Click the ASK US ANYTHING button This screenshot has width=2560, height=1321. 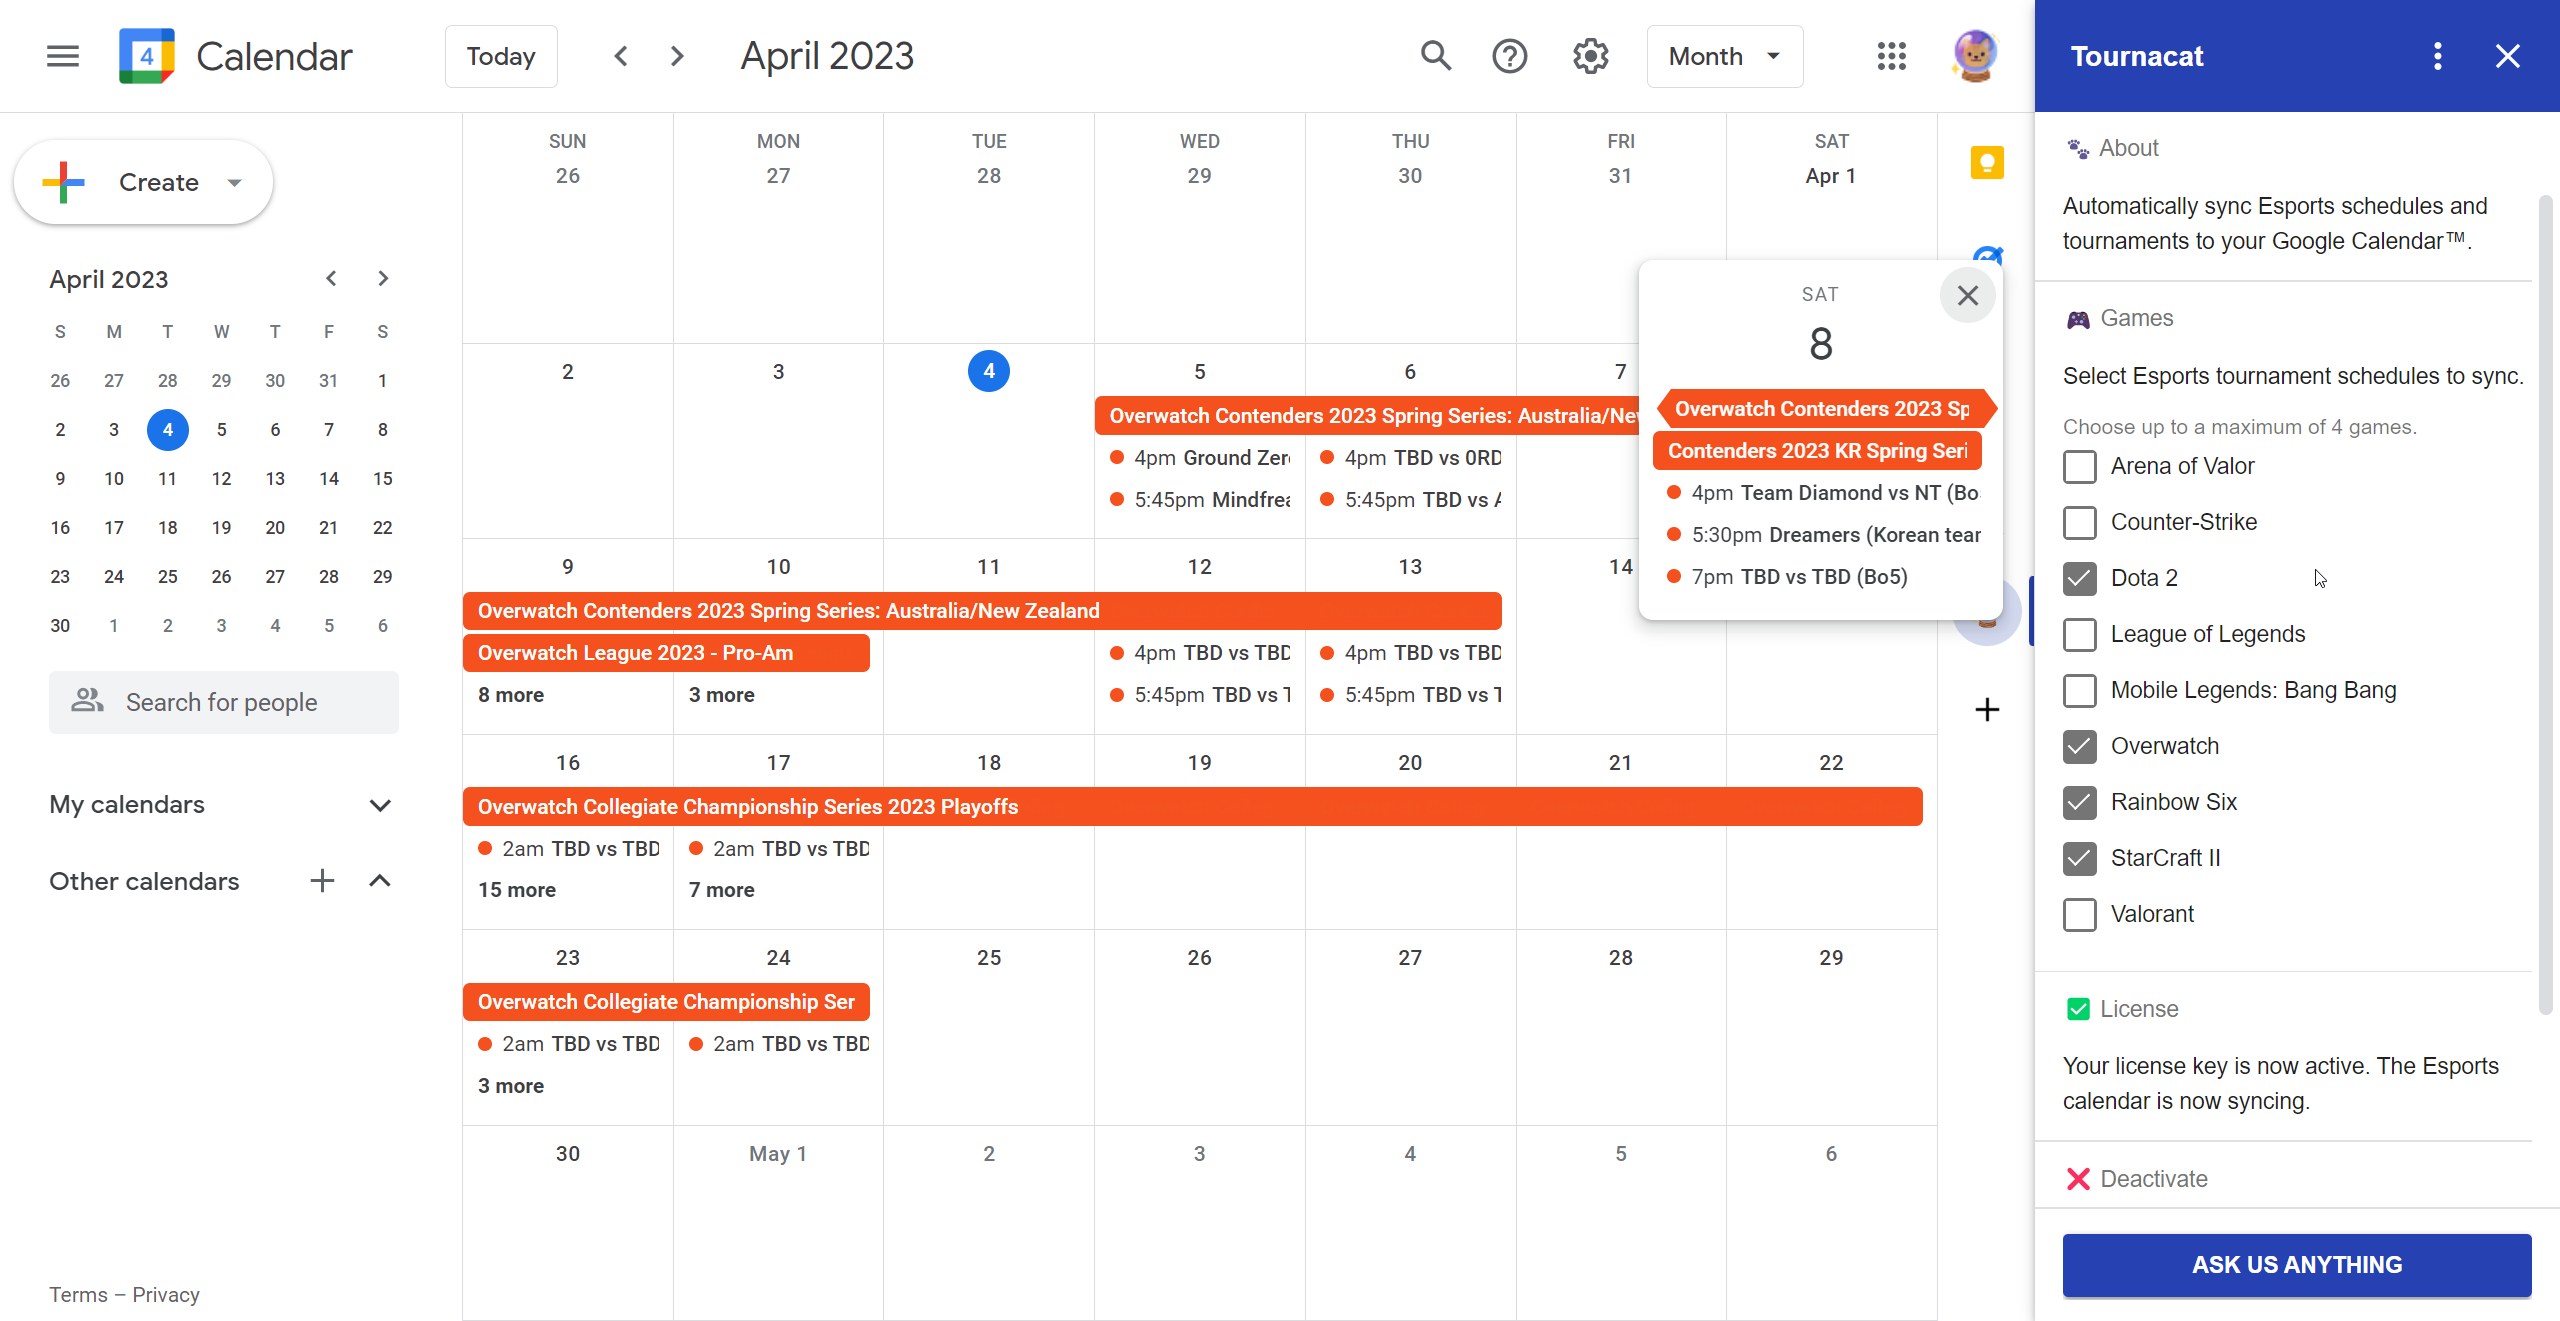(2296, 1265)
